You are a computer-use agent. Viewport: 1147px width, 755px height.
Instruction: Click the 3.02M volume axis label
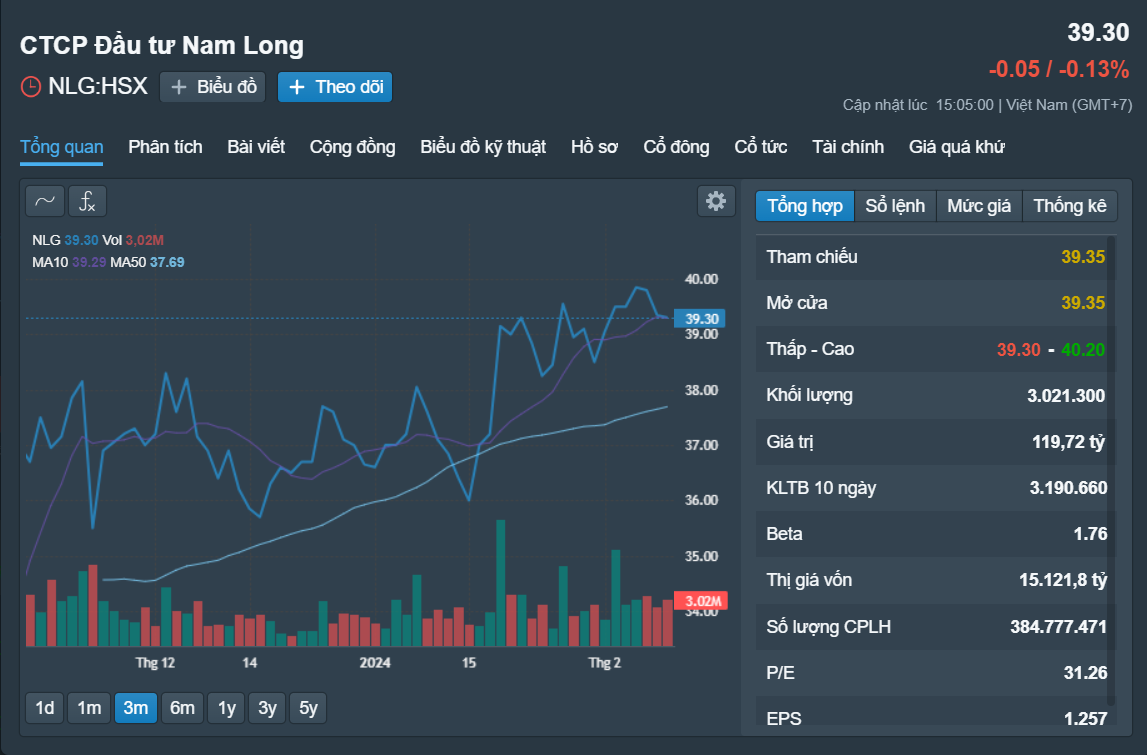click(x=701, y=601)
